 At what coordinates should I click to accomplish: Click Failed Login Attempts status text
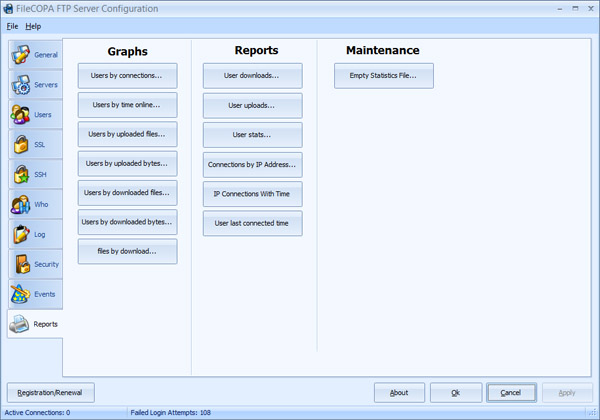tap(171, 413)
